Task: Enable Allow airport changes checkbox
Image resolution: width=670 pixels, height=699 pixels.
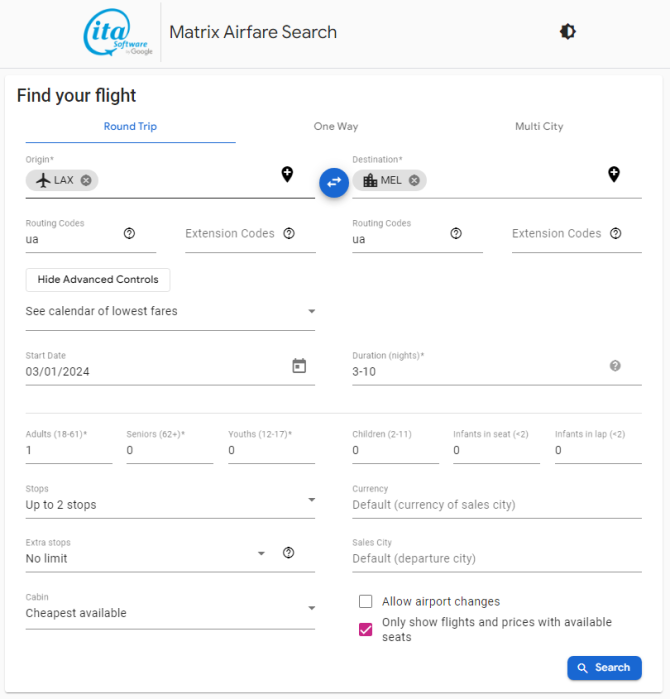Action: [366, 601]
